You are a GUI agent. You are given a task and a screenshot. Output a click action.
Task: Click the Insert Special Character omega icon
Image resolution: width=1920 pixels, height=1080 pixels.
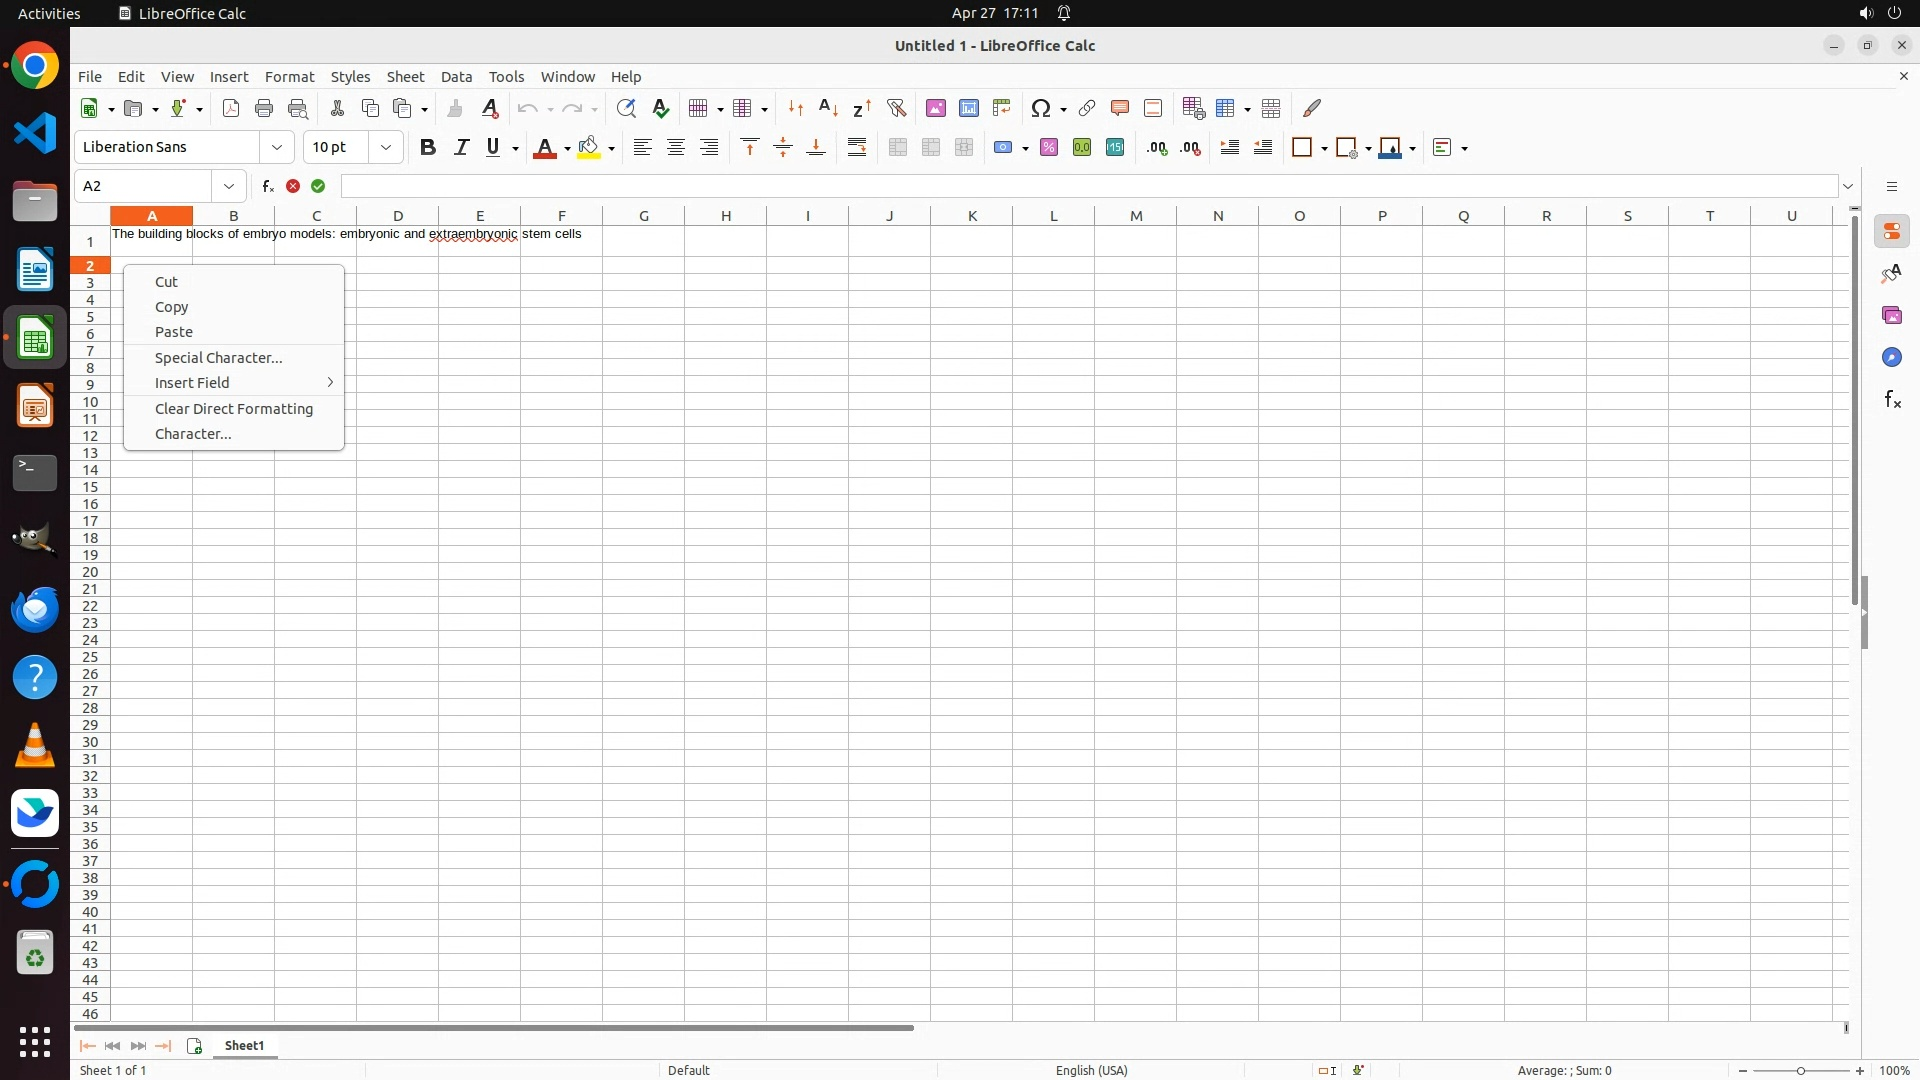(1041, 108)
